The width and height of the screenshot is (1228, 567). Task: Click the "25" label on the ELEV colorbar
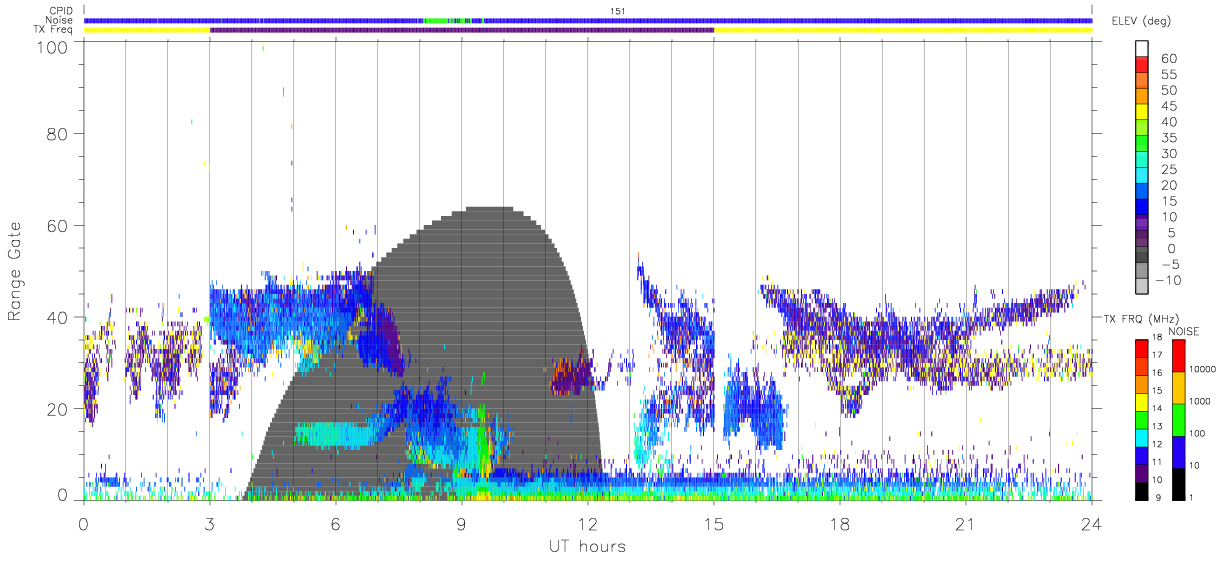(x=1167, y=169)
